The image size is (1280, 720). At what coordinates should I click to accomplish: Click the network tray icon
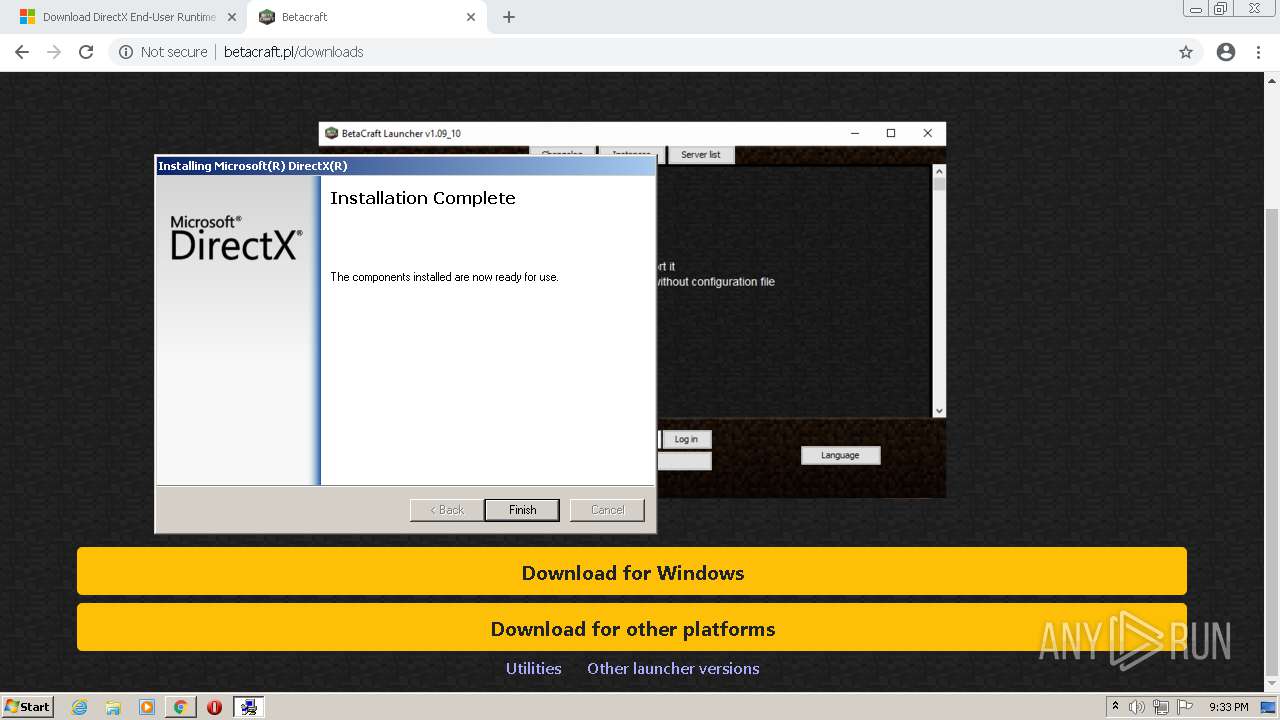(x=1161, y=707)
